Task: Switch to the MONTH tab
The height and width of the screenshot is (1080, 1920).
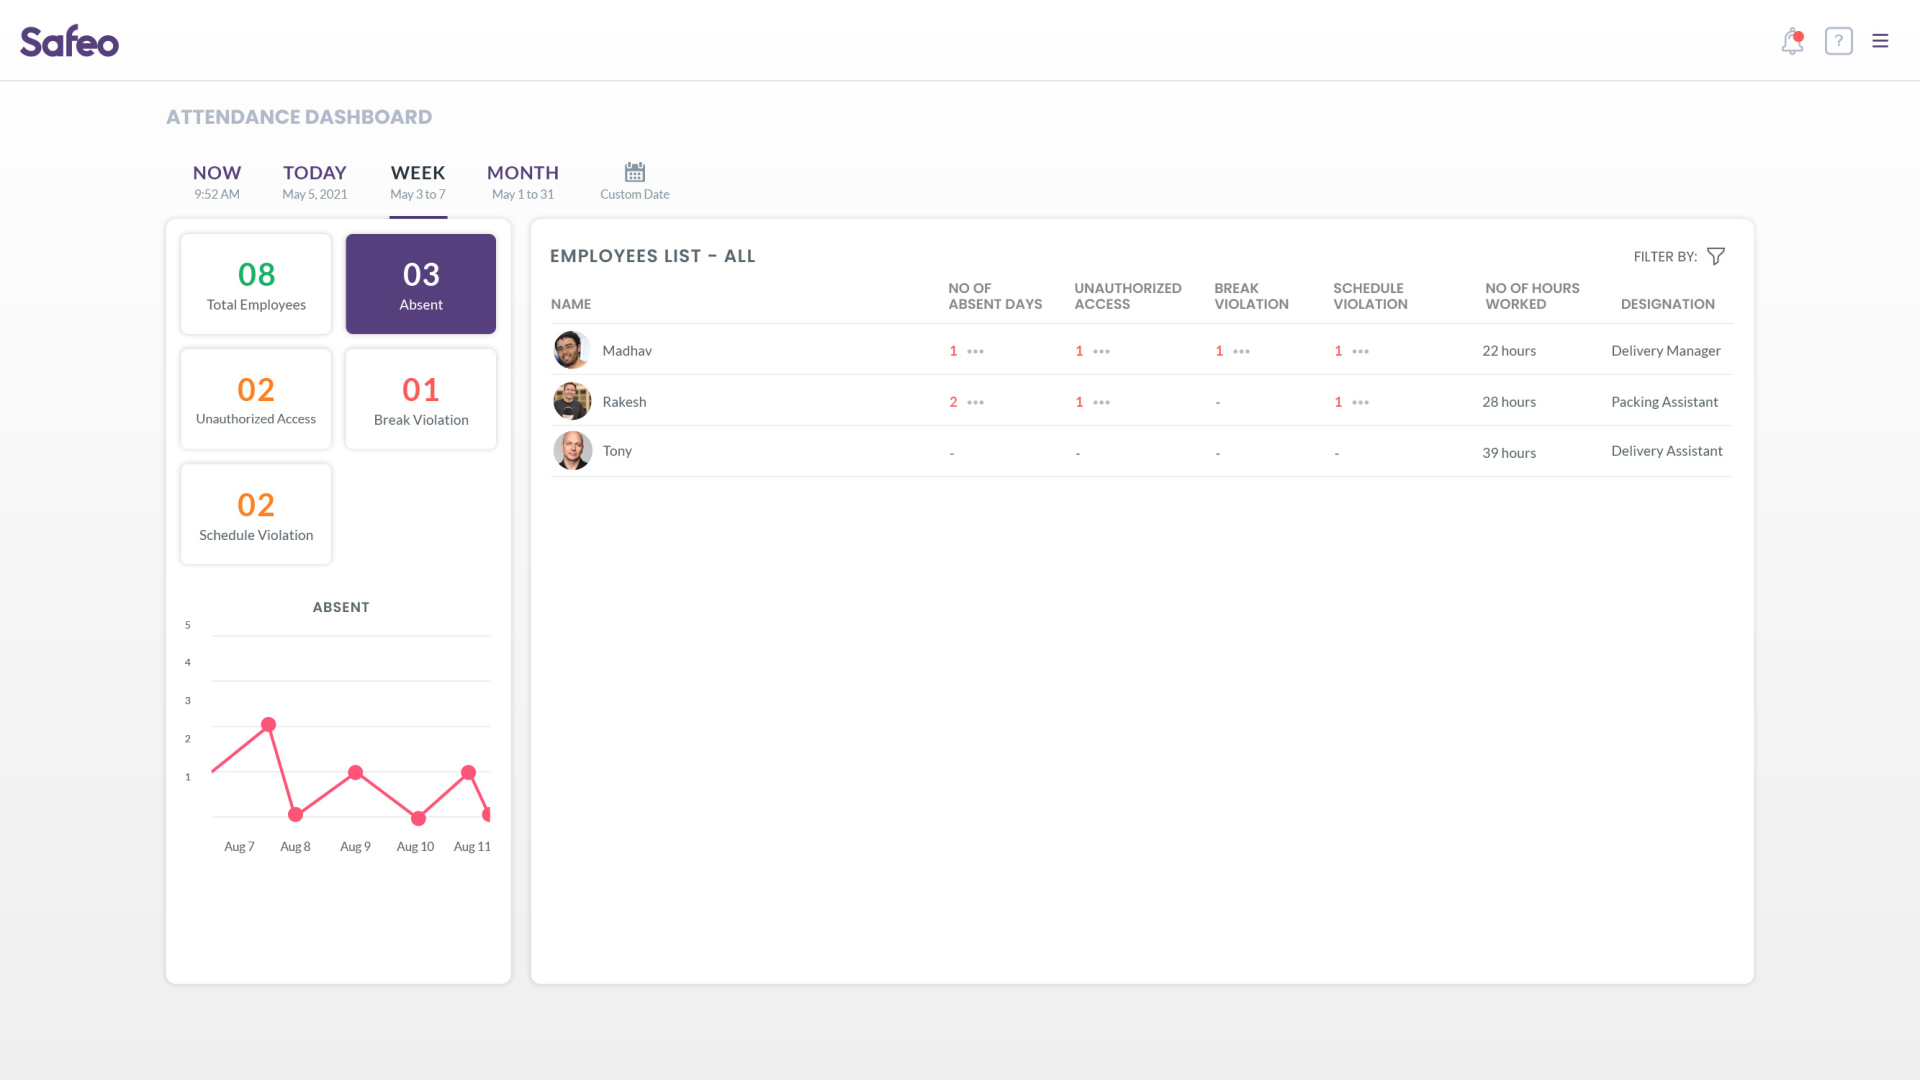Action: click(x=522, y=180)
